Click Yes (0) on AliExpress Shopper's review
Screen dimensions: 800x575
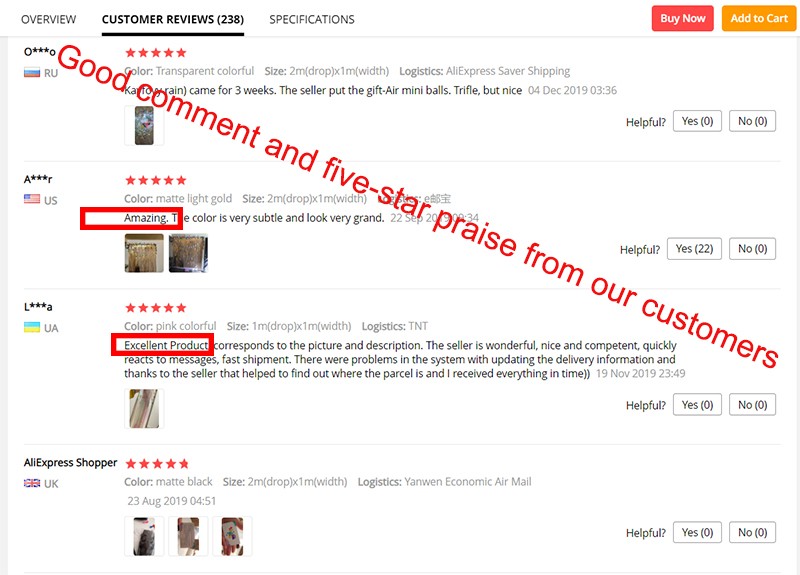[x=697, y=532]
